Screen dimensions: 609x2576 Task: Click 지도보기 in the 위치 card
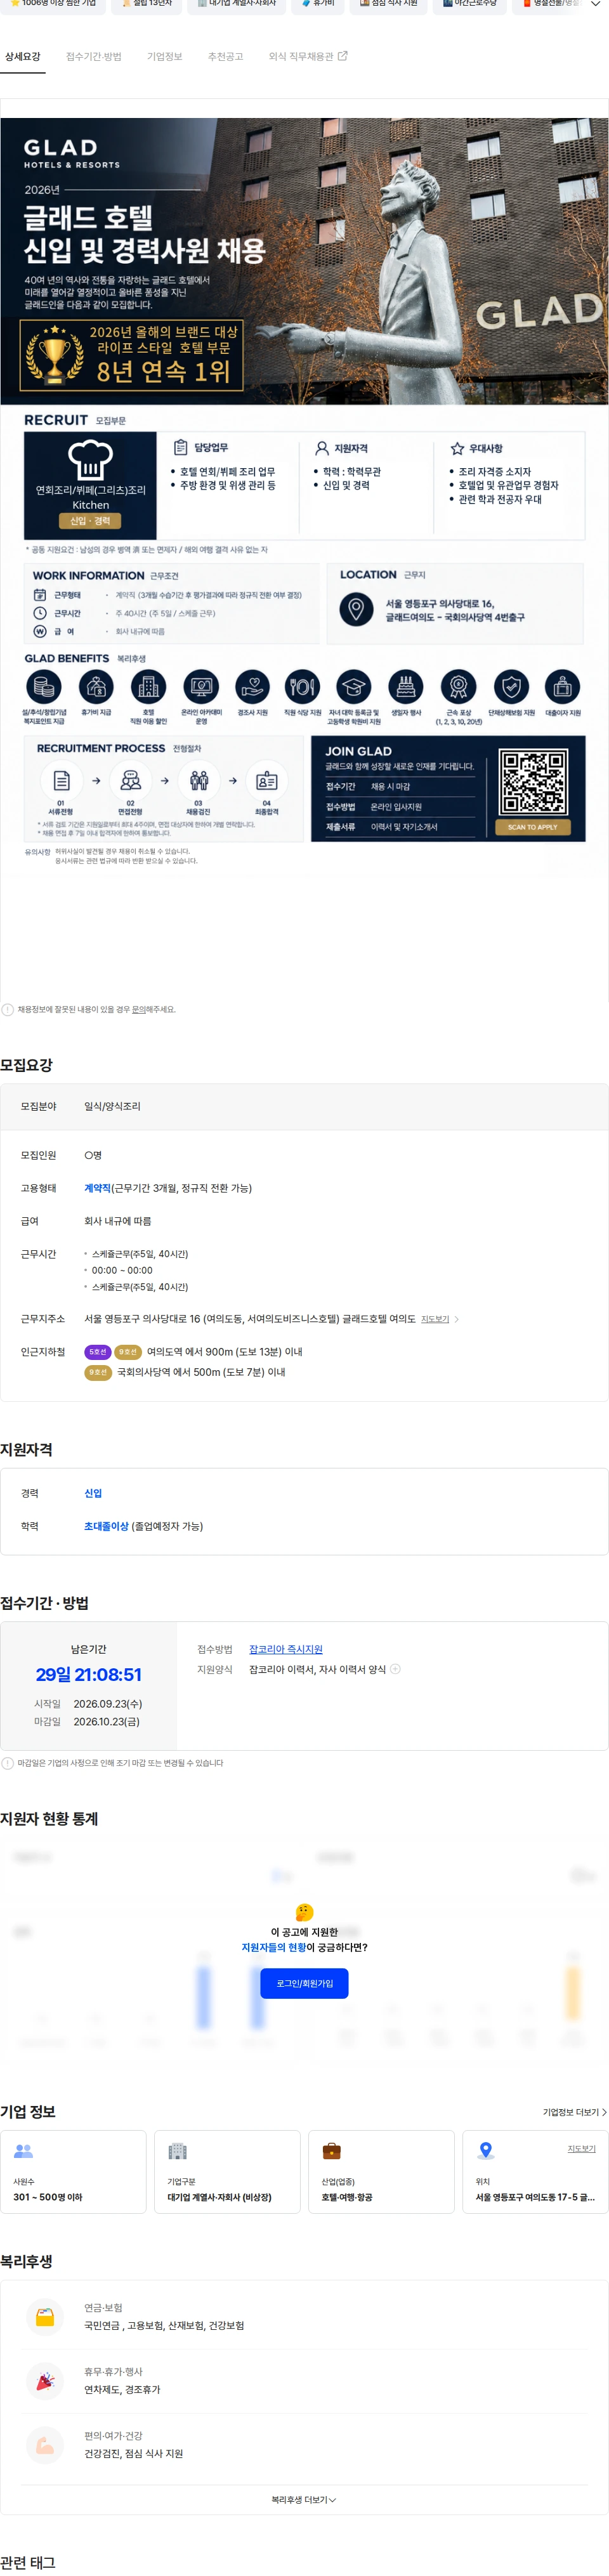point(581,2148)
